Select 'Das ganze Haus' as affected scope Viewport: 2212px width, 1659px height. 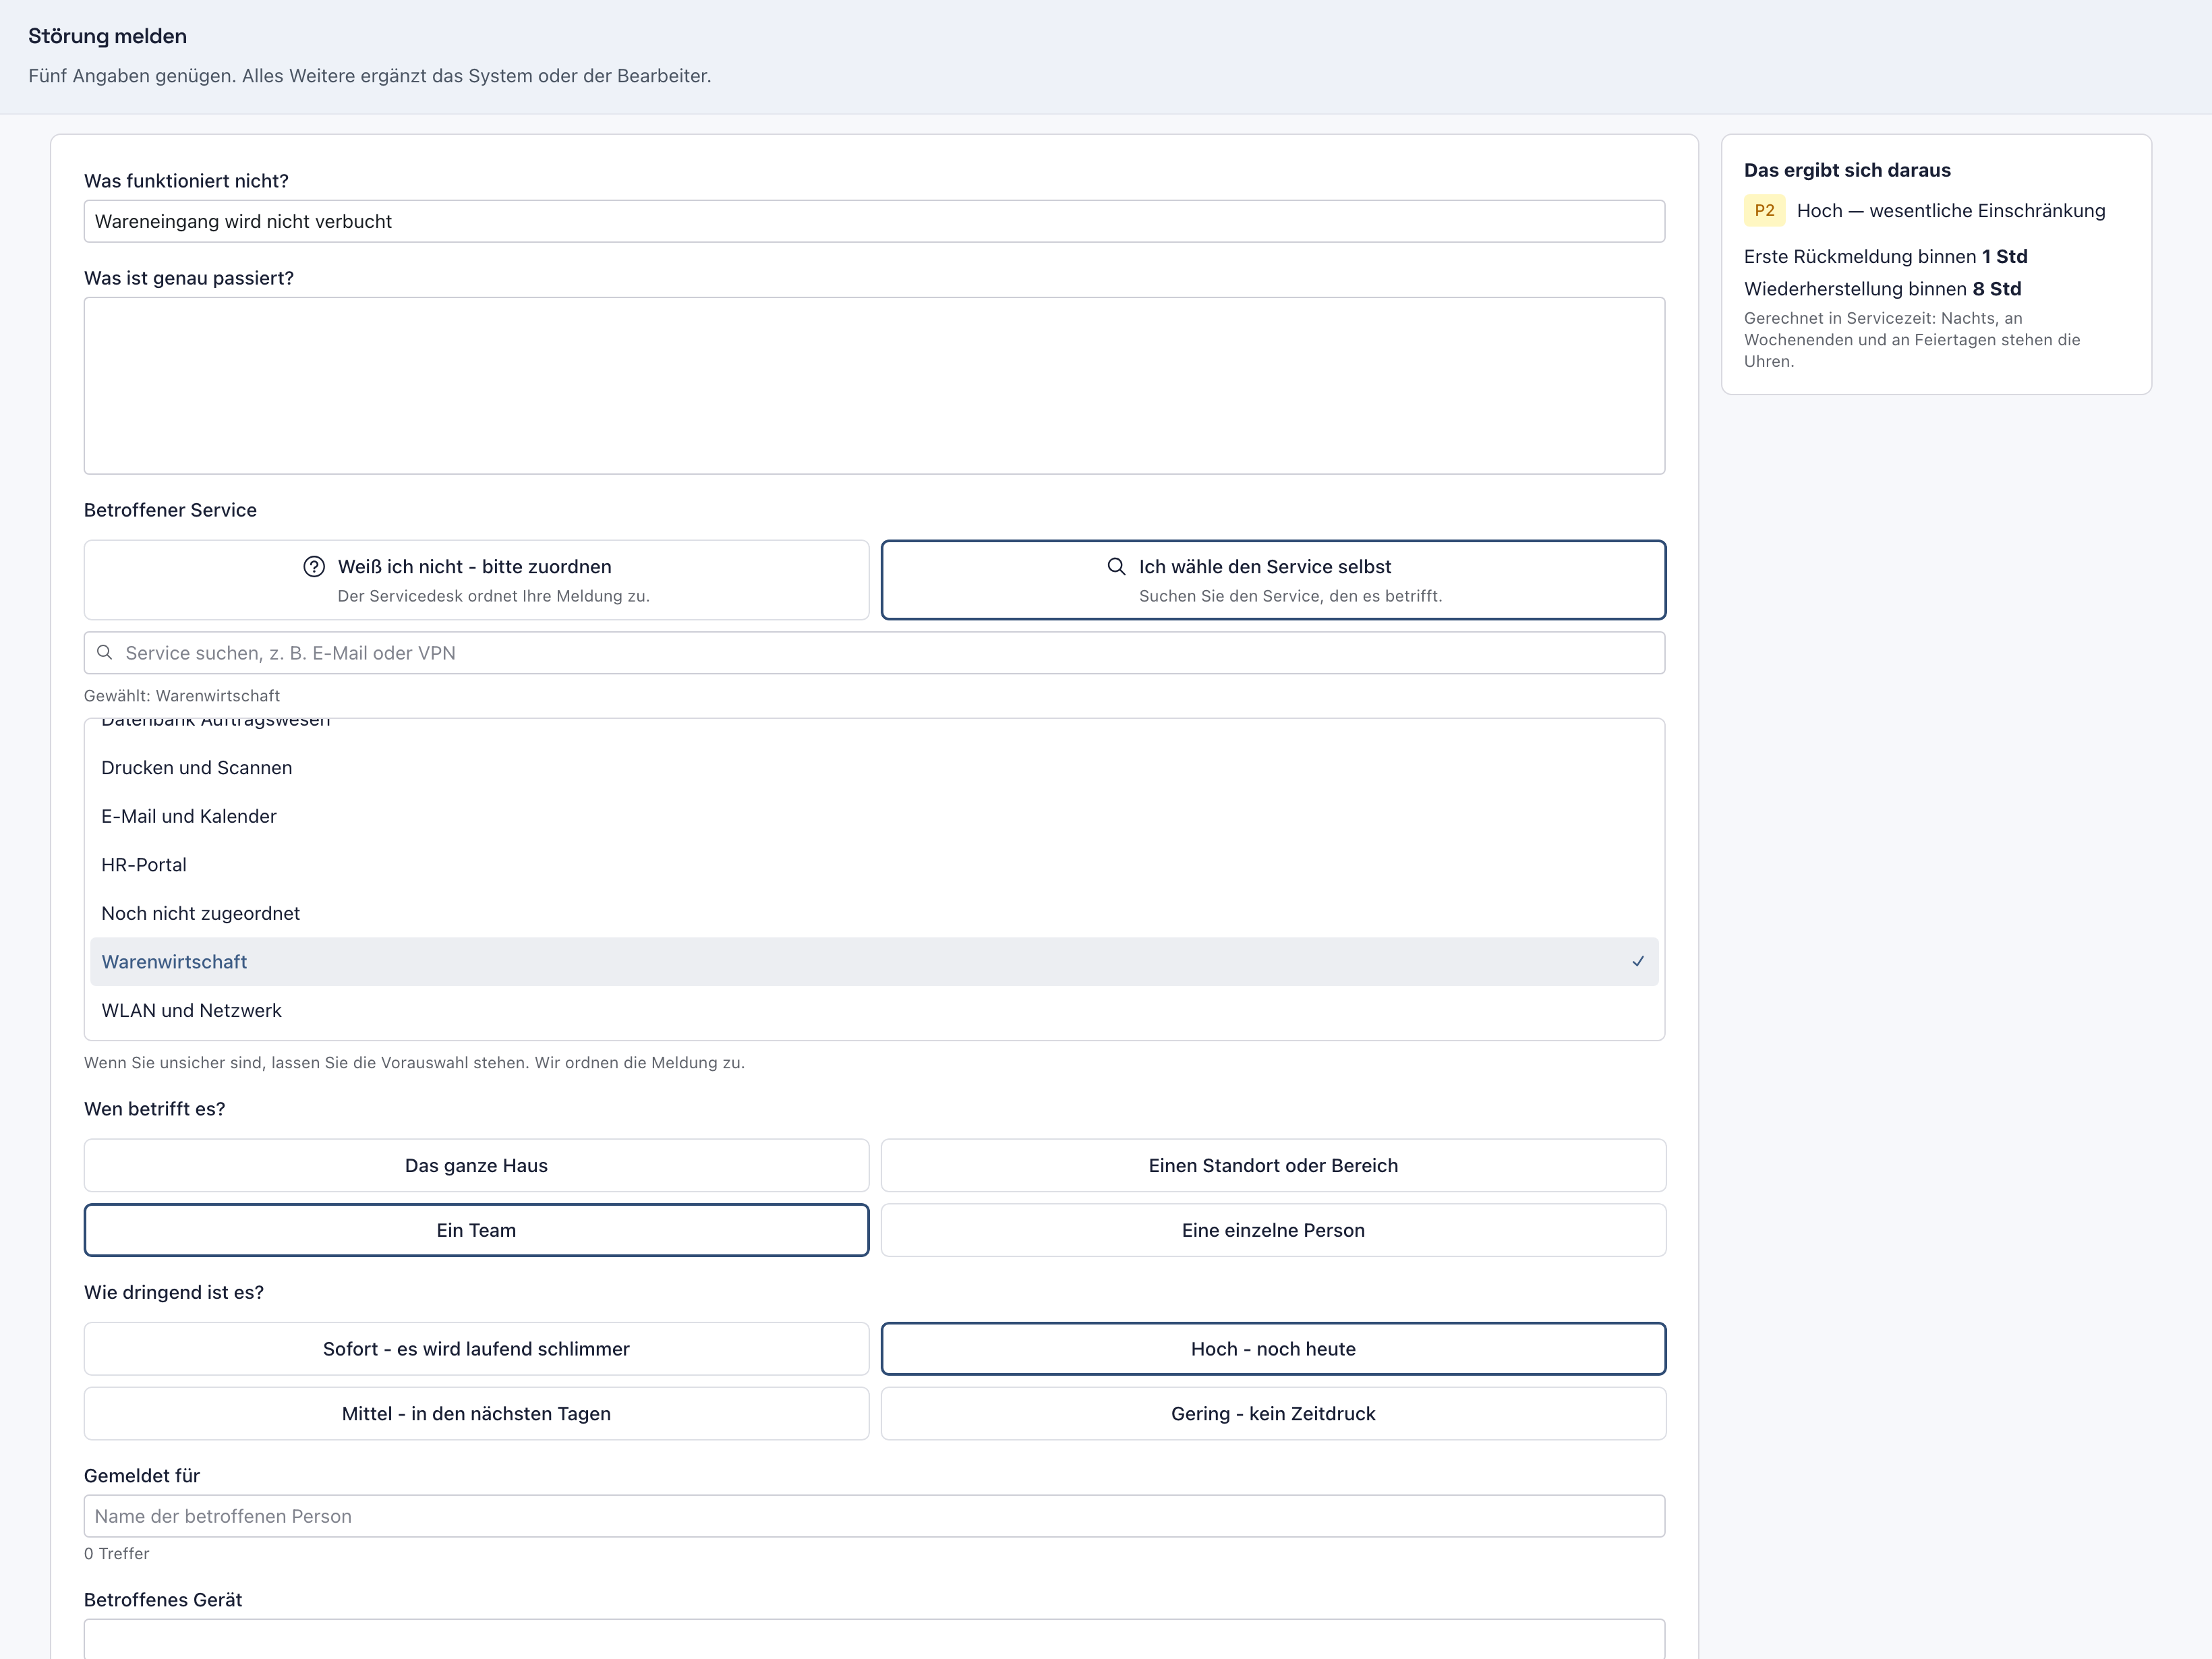476,1166
